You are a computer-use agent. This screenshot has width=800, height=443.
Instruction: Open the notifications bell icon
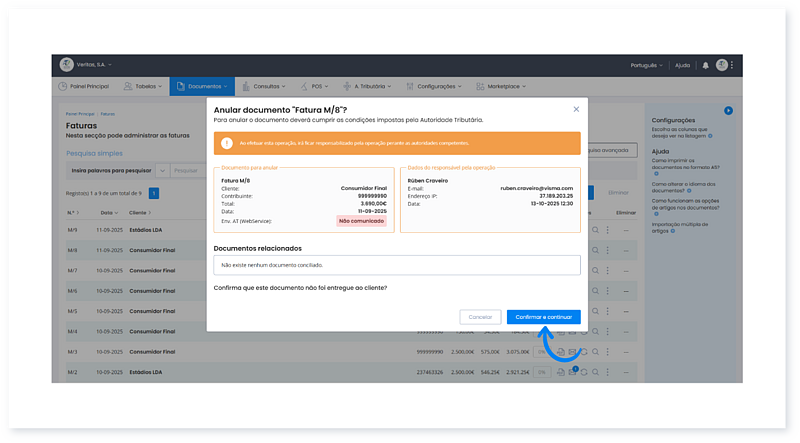click(x=705, y=65)
